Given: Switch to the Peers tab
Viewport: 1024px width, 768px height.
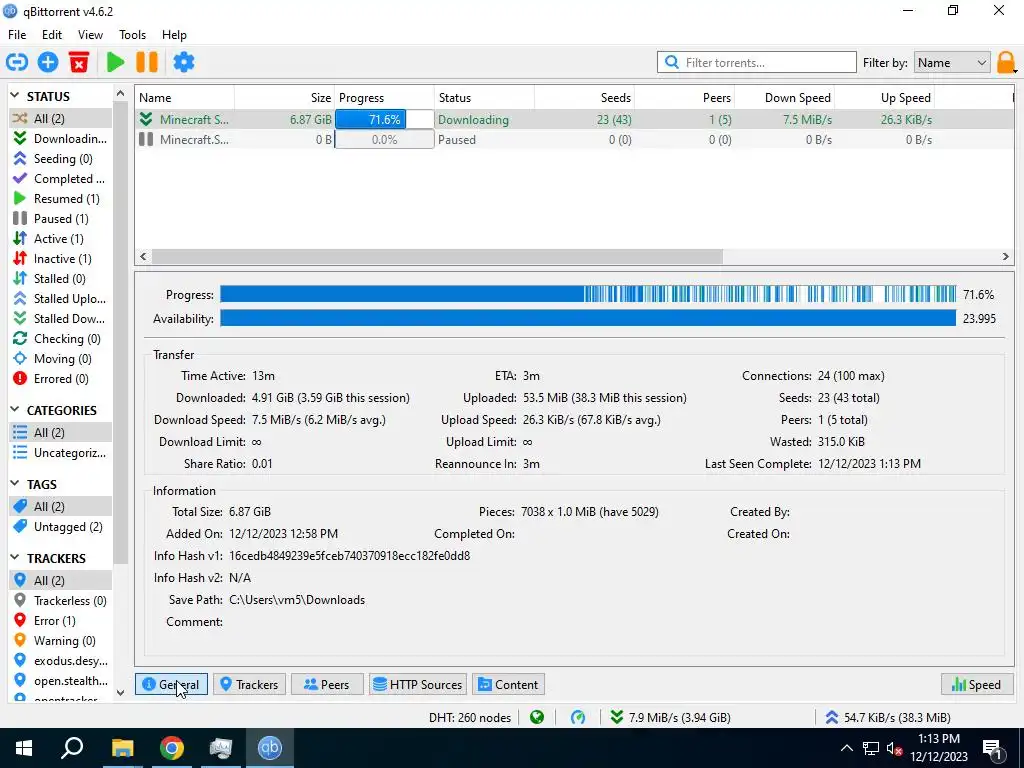Looking at the screenshot, I should pyautogui.click(x=327, y=684).
